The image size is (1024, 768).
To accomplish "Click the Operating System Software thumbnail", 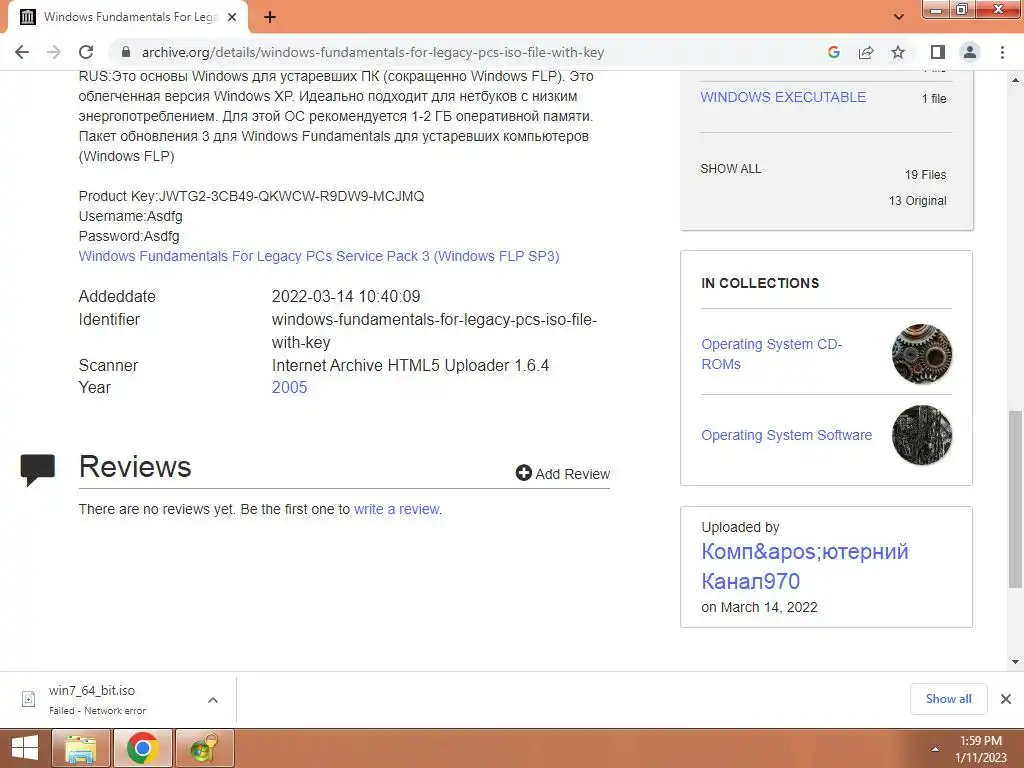I will pyautogui.click(x=921, y=435).
